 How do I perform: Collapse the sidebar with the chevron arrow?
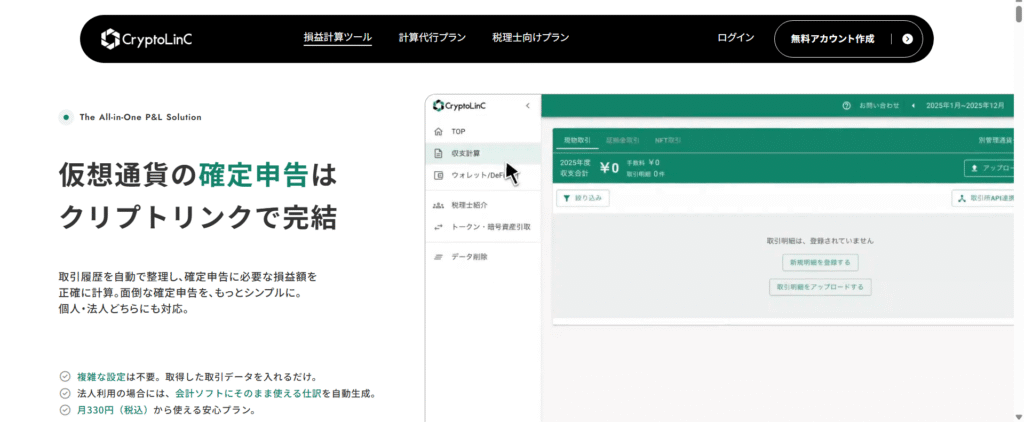(x=528, y=105)
